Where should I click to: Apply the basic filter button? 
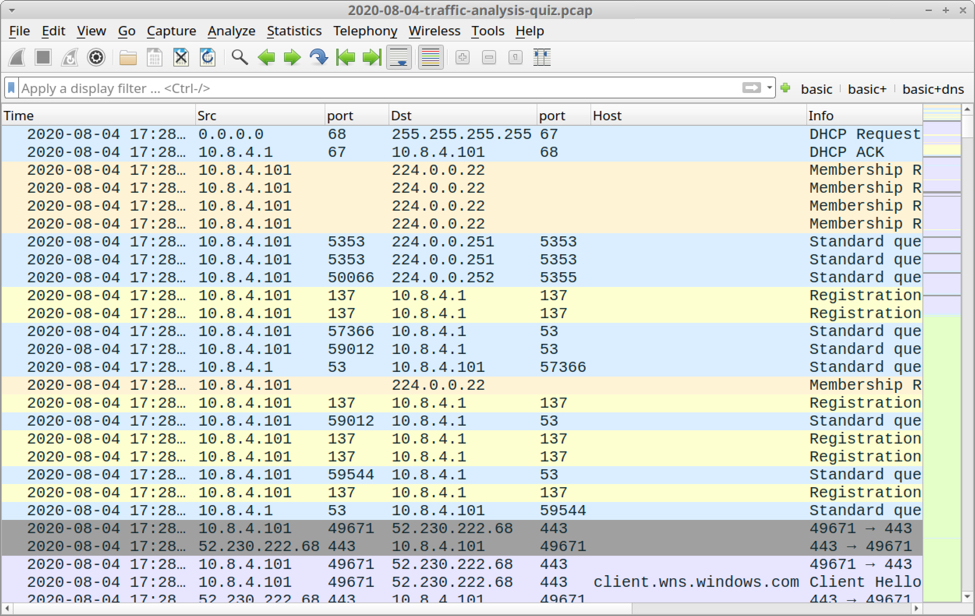pyautogui.click(x=816, y=89)
